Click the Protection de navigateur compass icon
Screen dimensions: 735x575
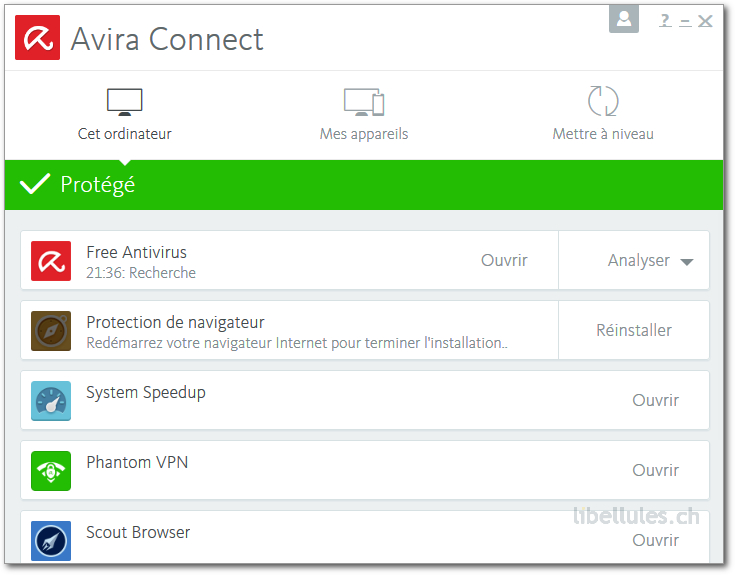51,331
